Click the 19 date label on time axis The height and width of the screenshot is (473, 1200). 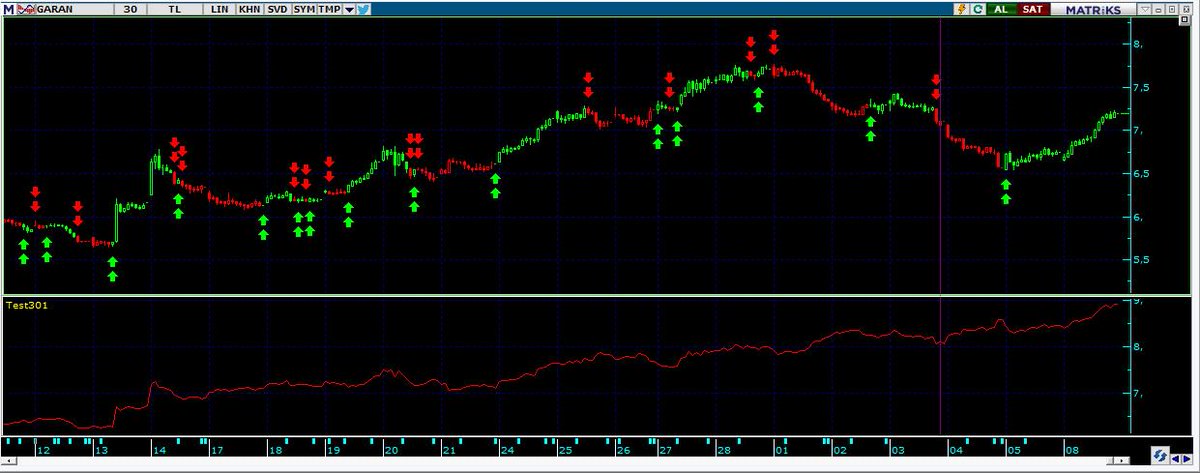332,451
